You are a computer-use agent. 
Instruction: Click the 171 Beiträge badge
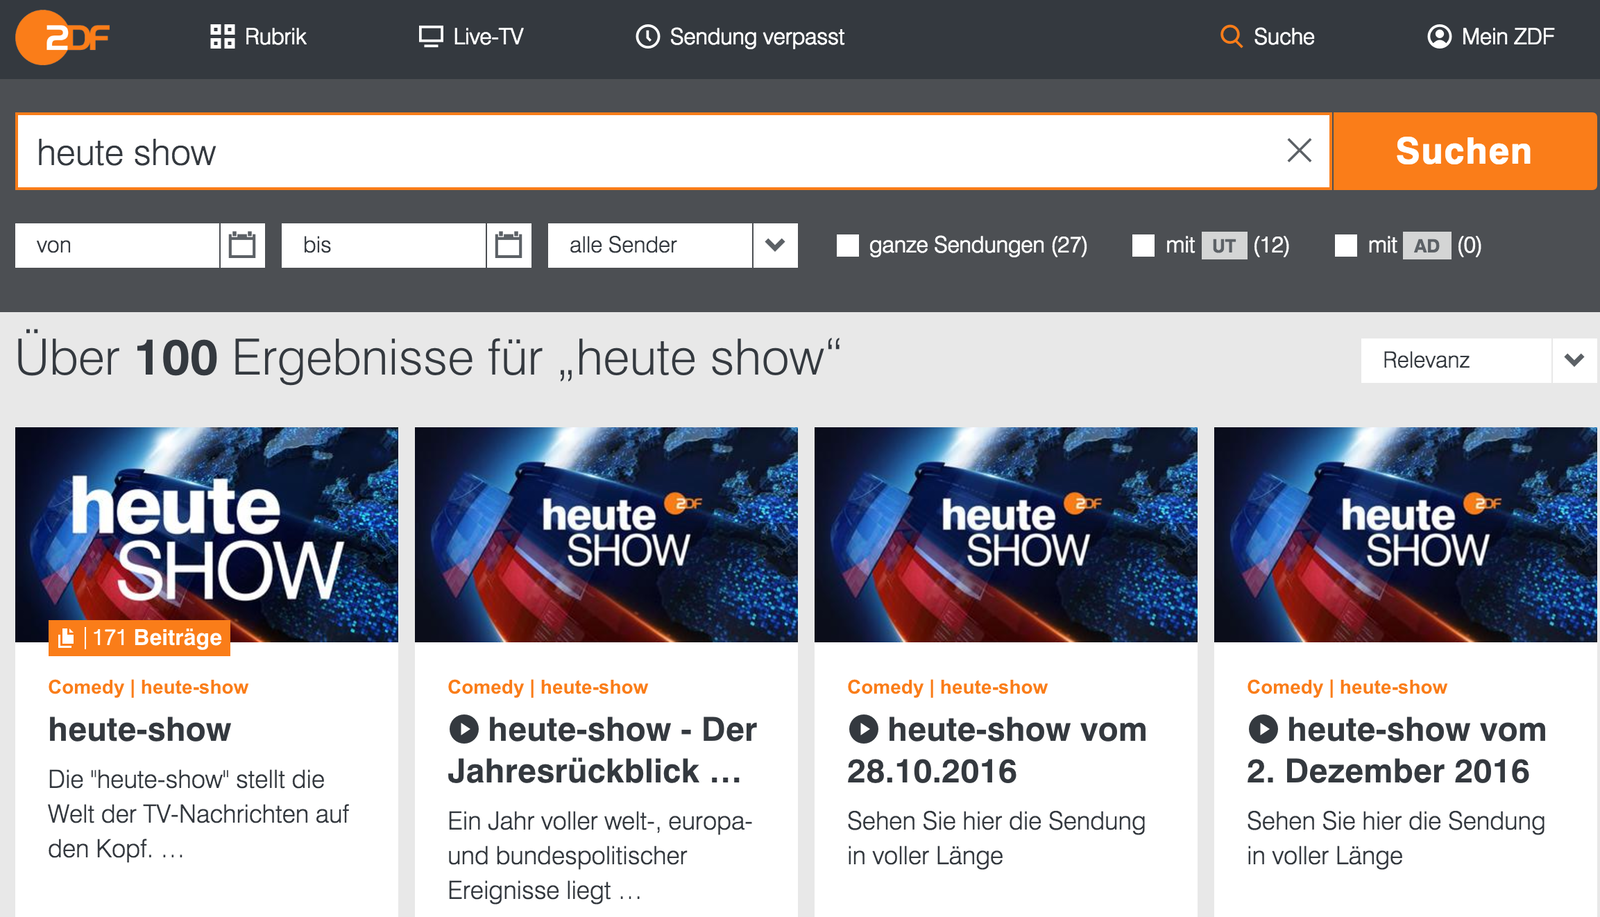pyautogui.click(x=139, y=638)
